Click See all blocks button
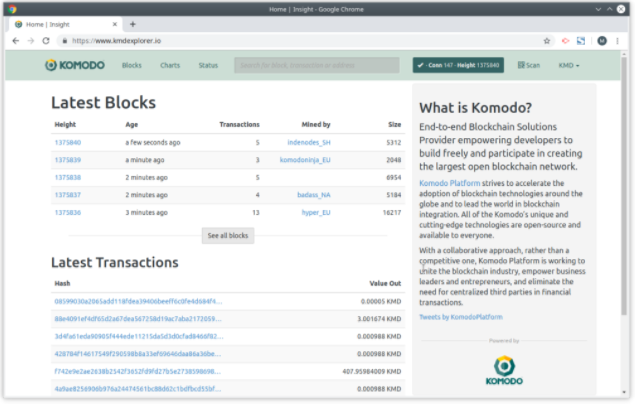The width and height of the screenshot is (635, 404). 228,236
